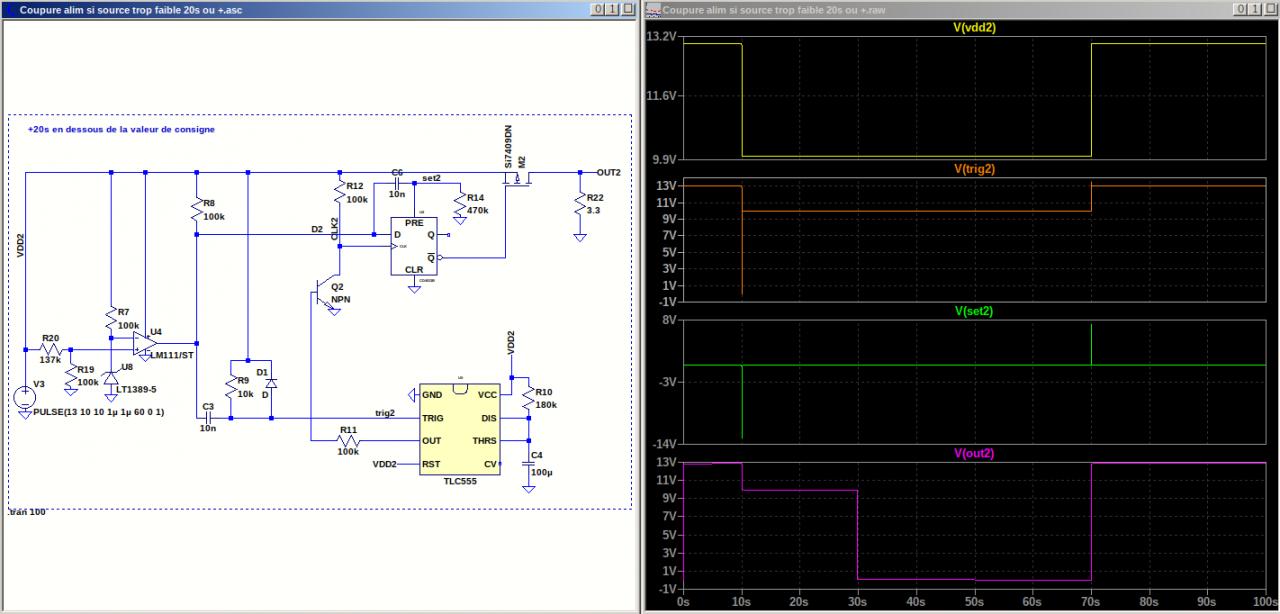Click the V(out2) trace label

pyautogui.click(x=974, y=453)
